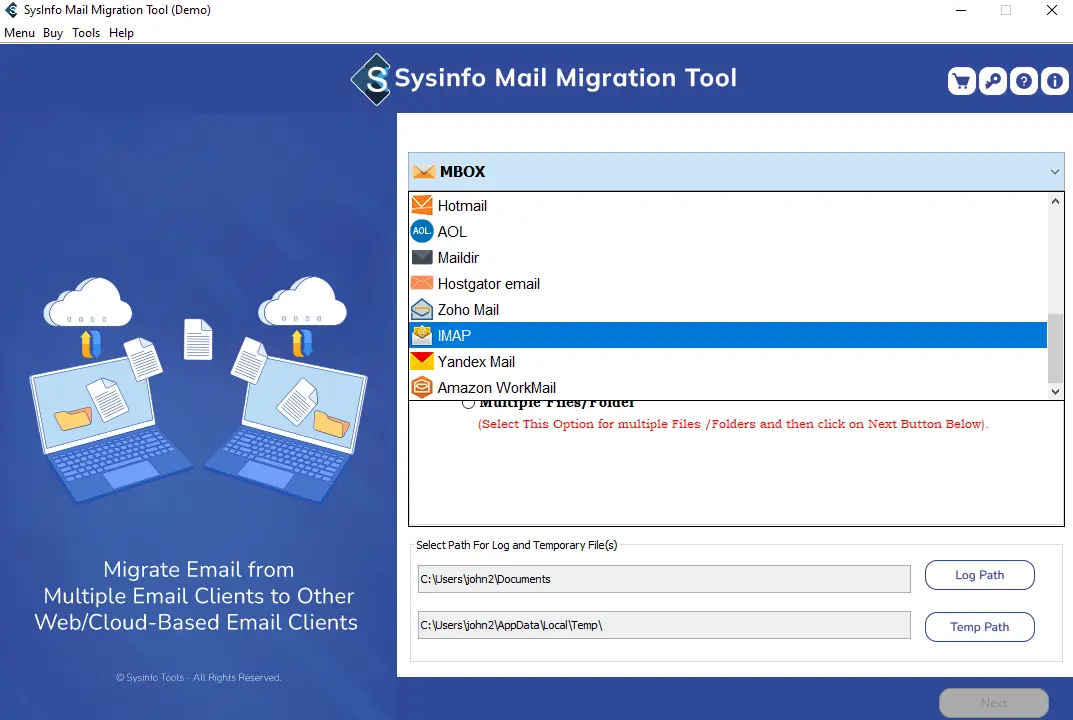Viewport: 1073px width, 720px height.
Task: Click the MBOX envelope icon in combo box
Action: pyautogui.click(x=424, y=171)
